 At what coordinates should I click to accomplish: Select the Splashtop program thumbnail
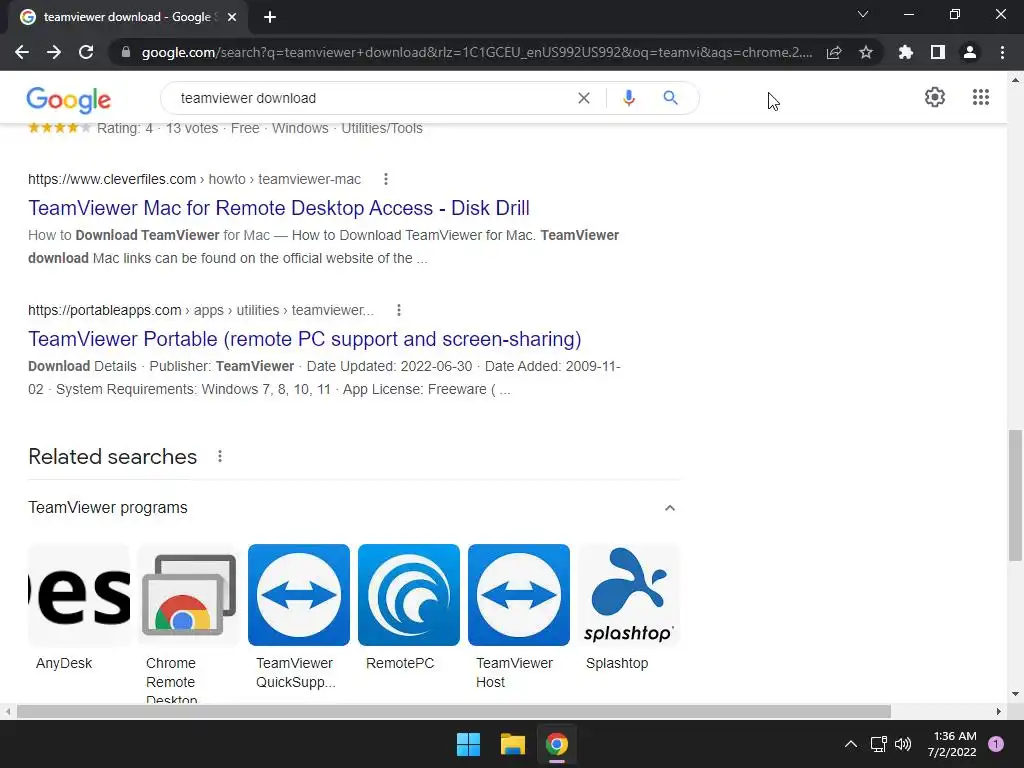click(x=629, y=595)
